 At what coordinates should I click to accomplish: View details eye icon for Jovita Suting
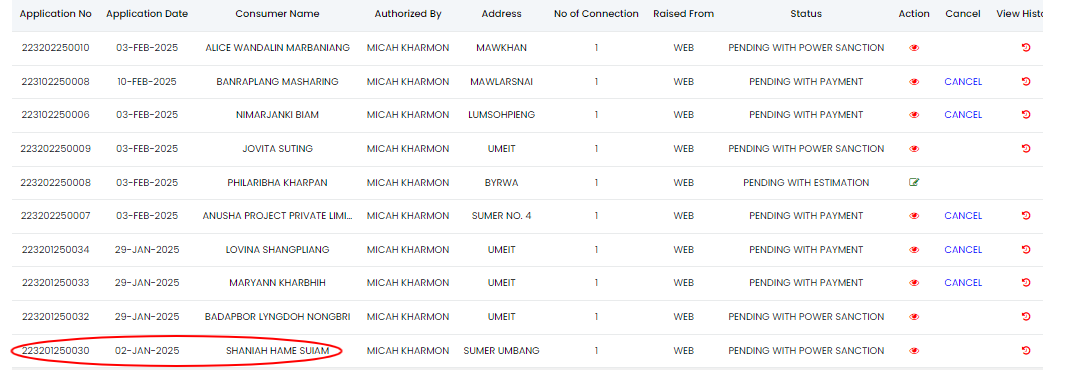coord(914,149)
